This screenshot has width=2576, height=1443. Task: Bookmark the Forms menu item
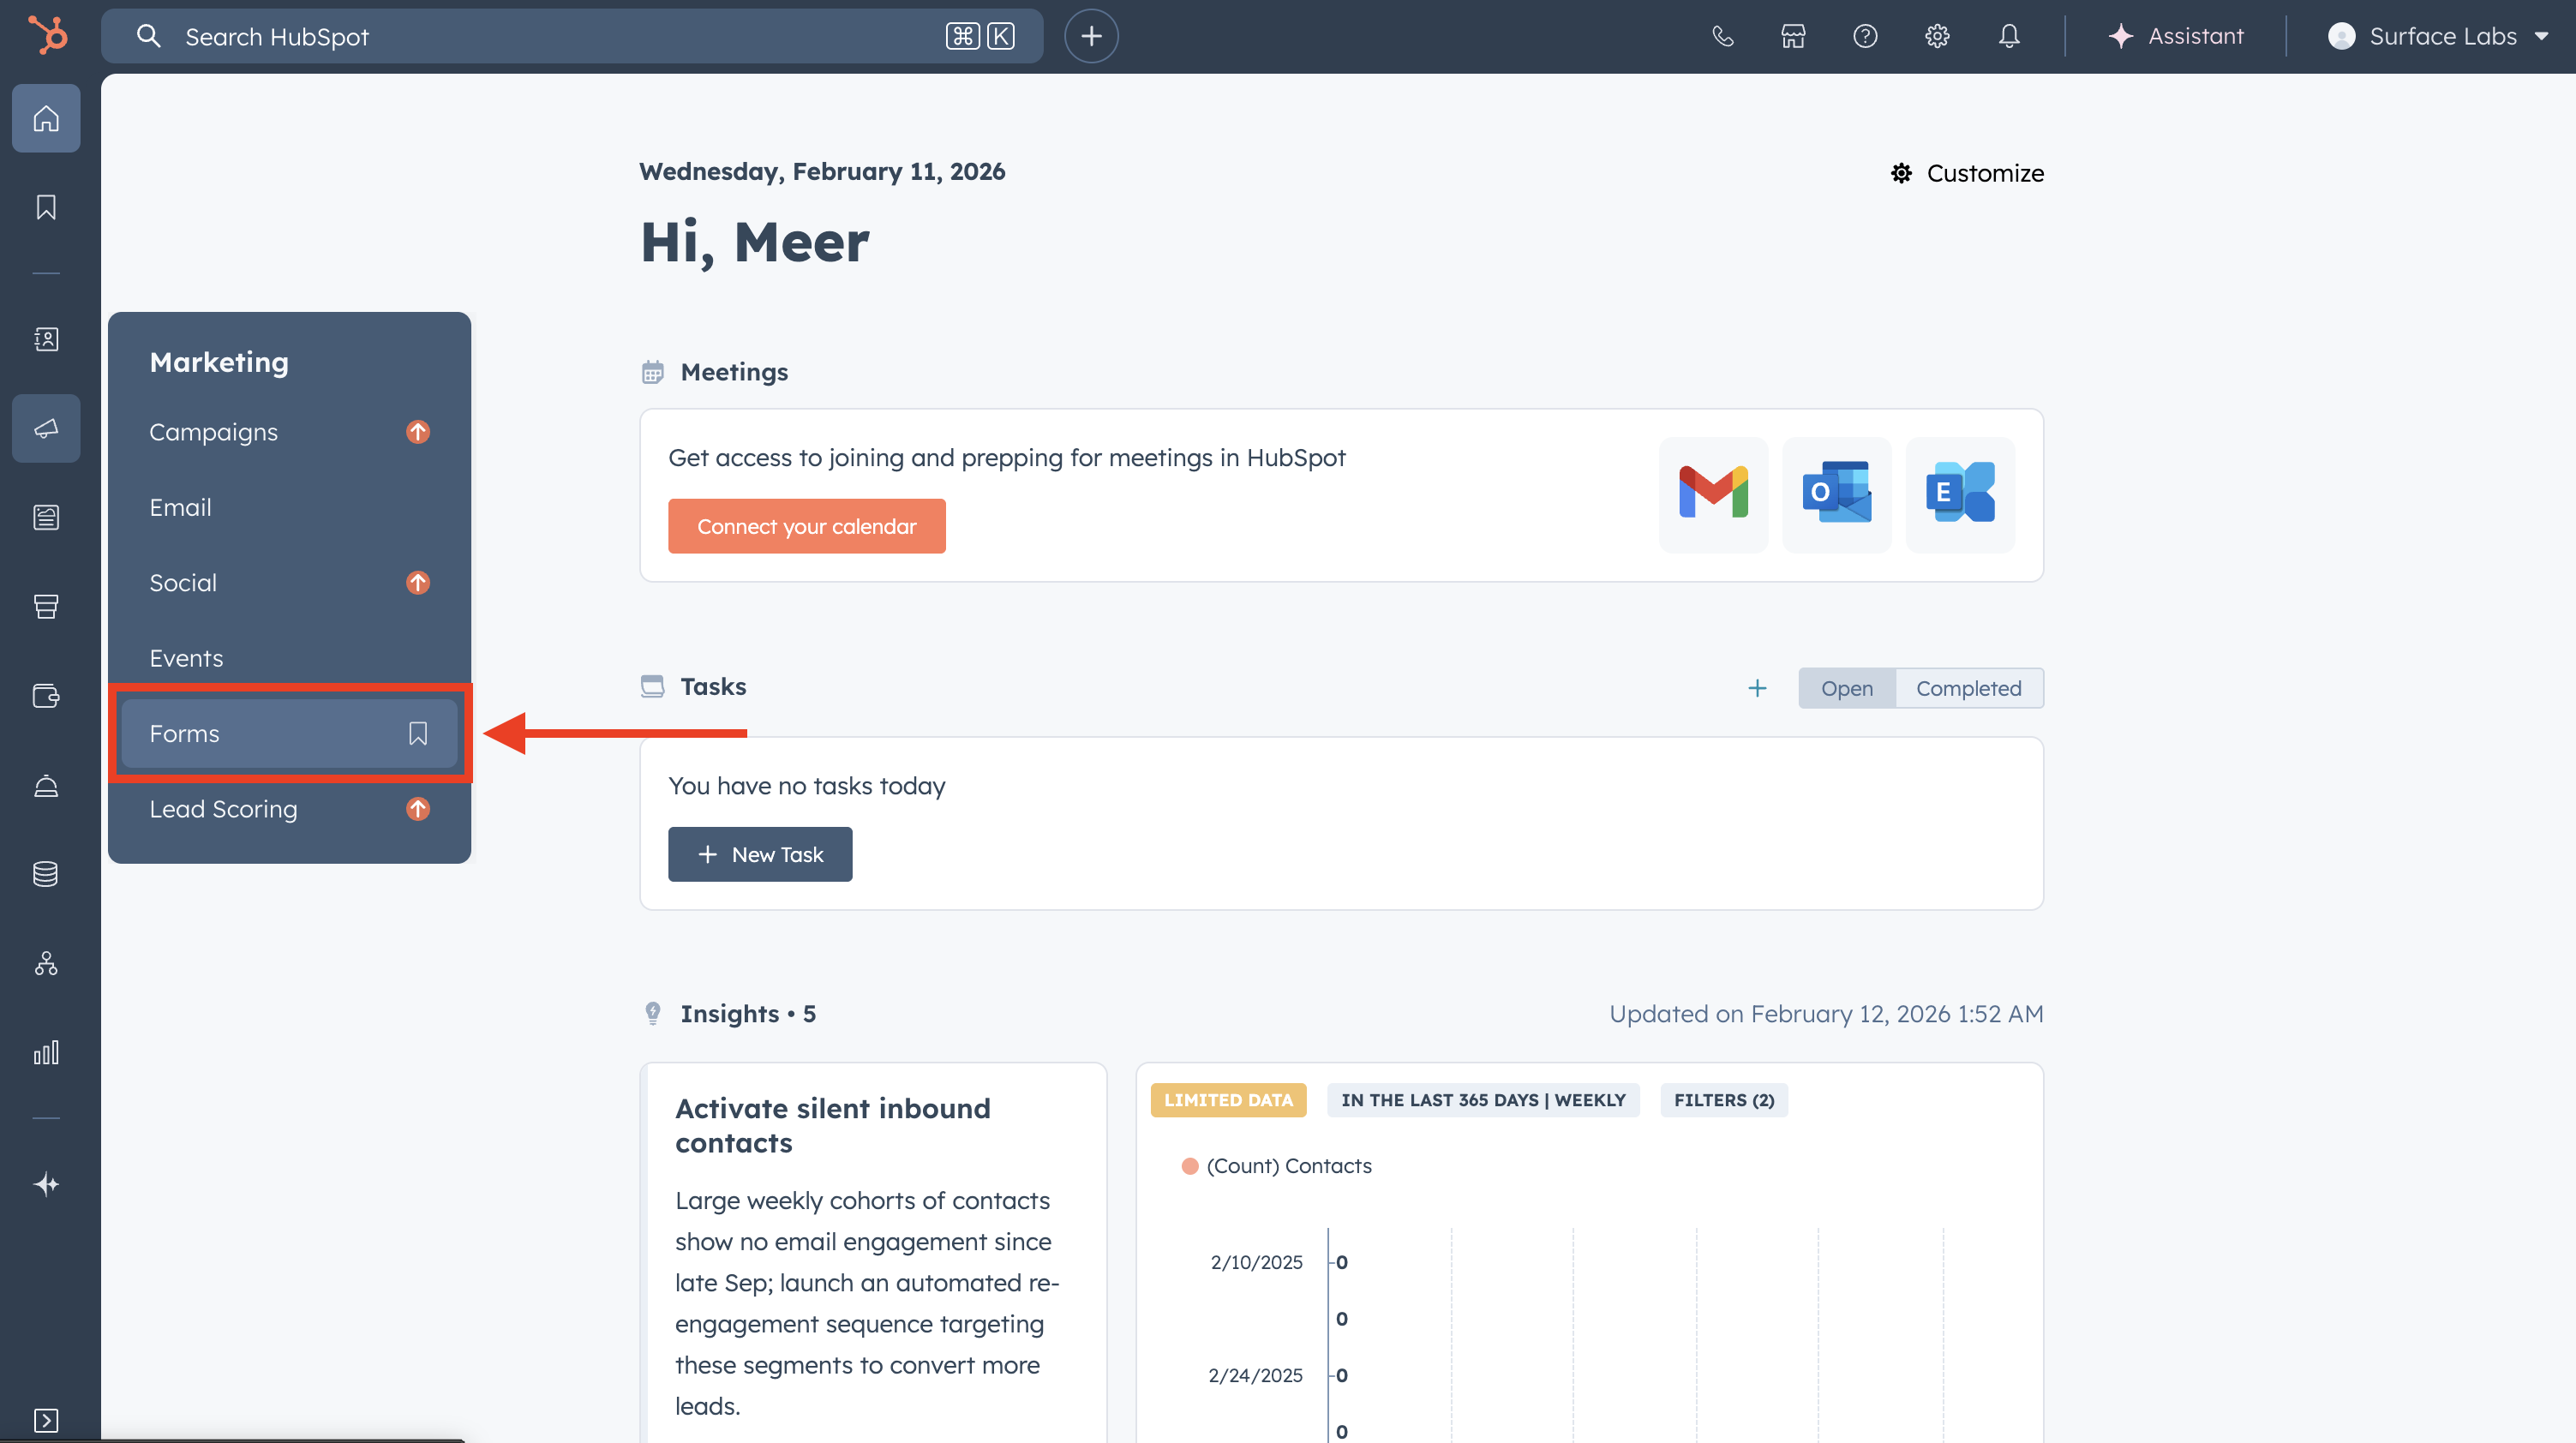tap(417, 733)
